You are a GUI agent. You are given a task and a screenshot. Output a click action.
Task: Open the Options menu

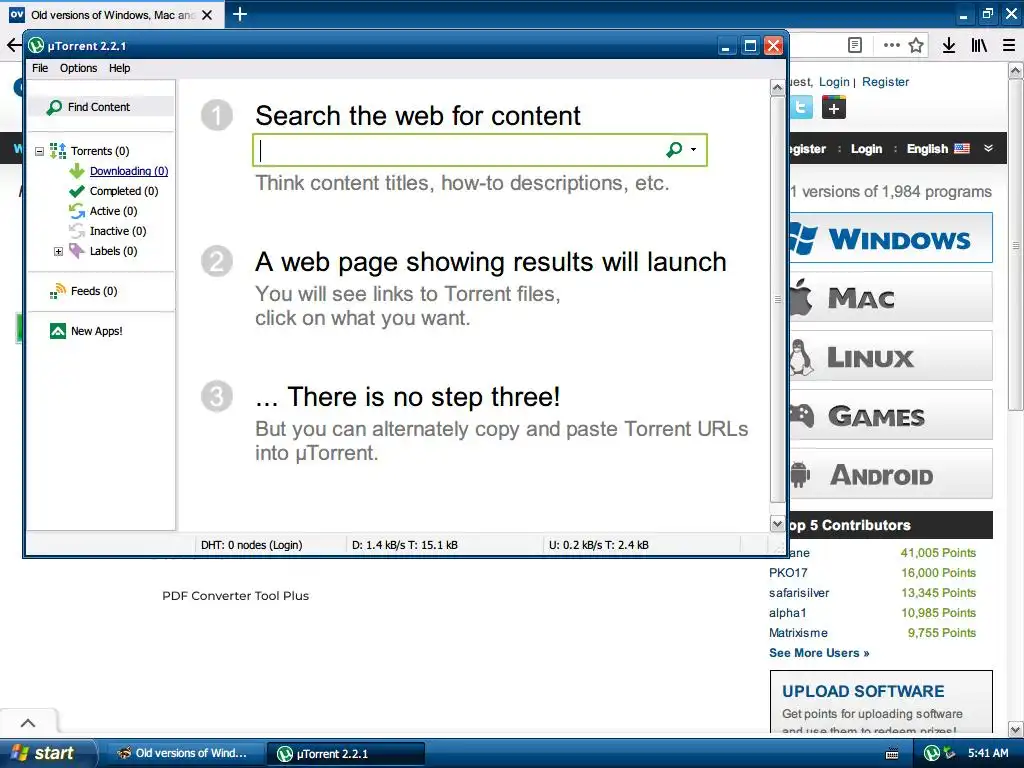pyautogui.click(x=78, y=68)
